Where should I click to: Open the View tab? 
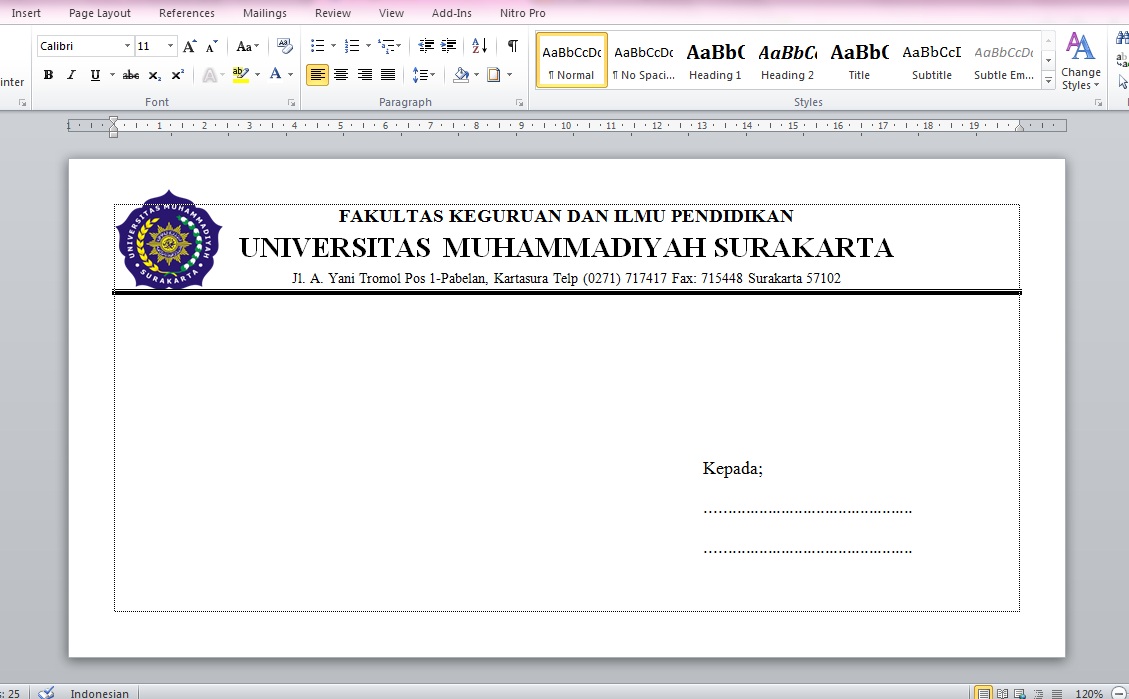(x=391, y=13)
